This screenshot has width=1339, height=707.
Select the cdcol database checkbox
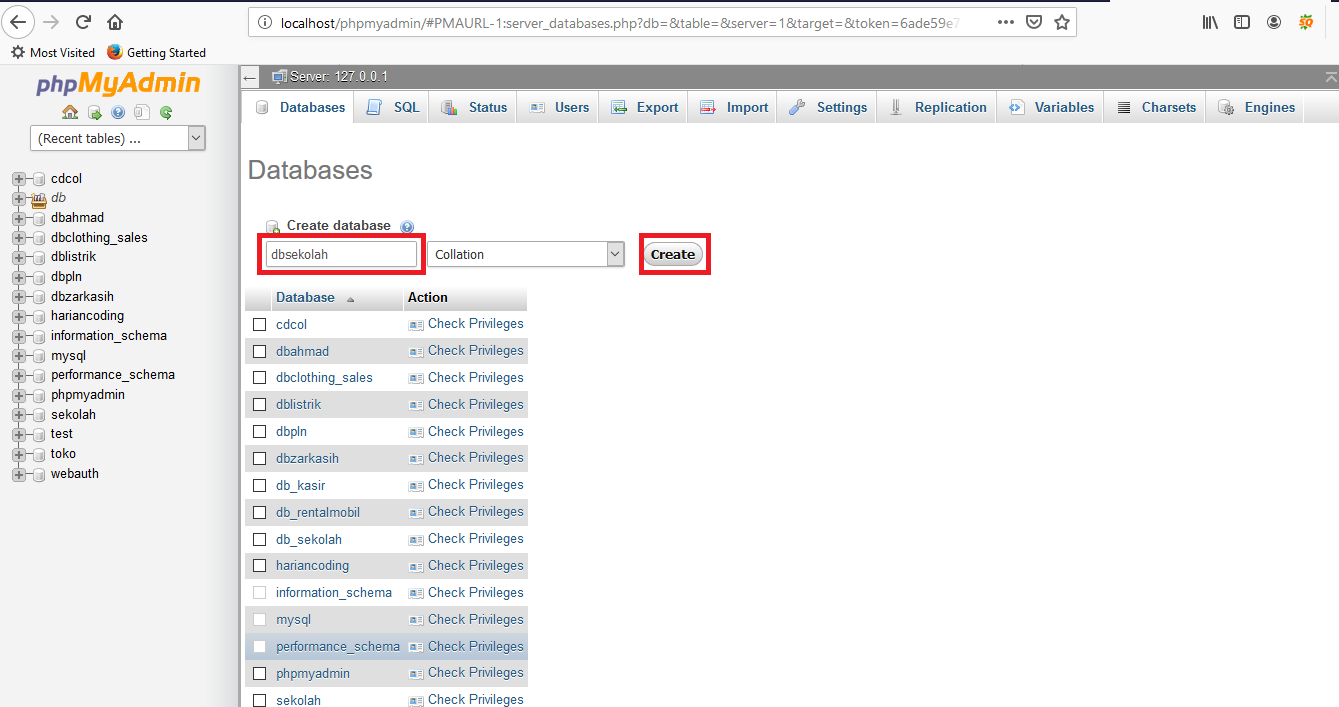point(260,323)
